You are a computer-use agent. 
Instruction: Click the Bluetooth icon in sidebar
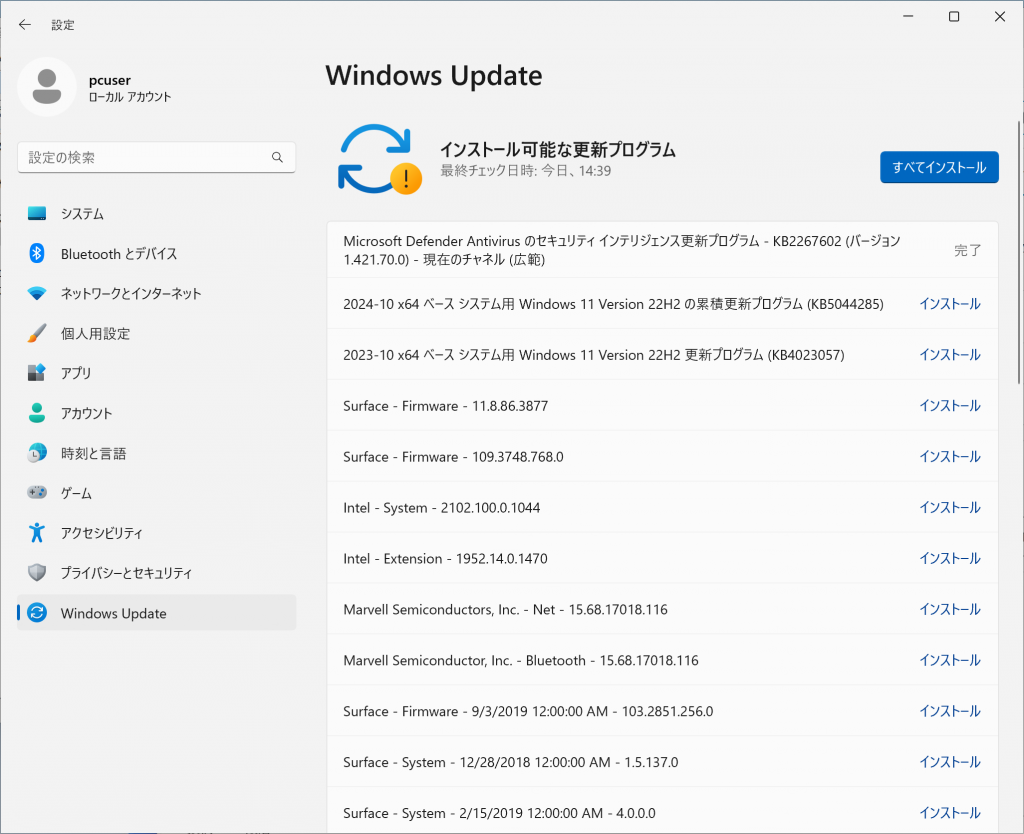click(37, 253)
